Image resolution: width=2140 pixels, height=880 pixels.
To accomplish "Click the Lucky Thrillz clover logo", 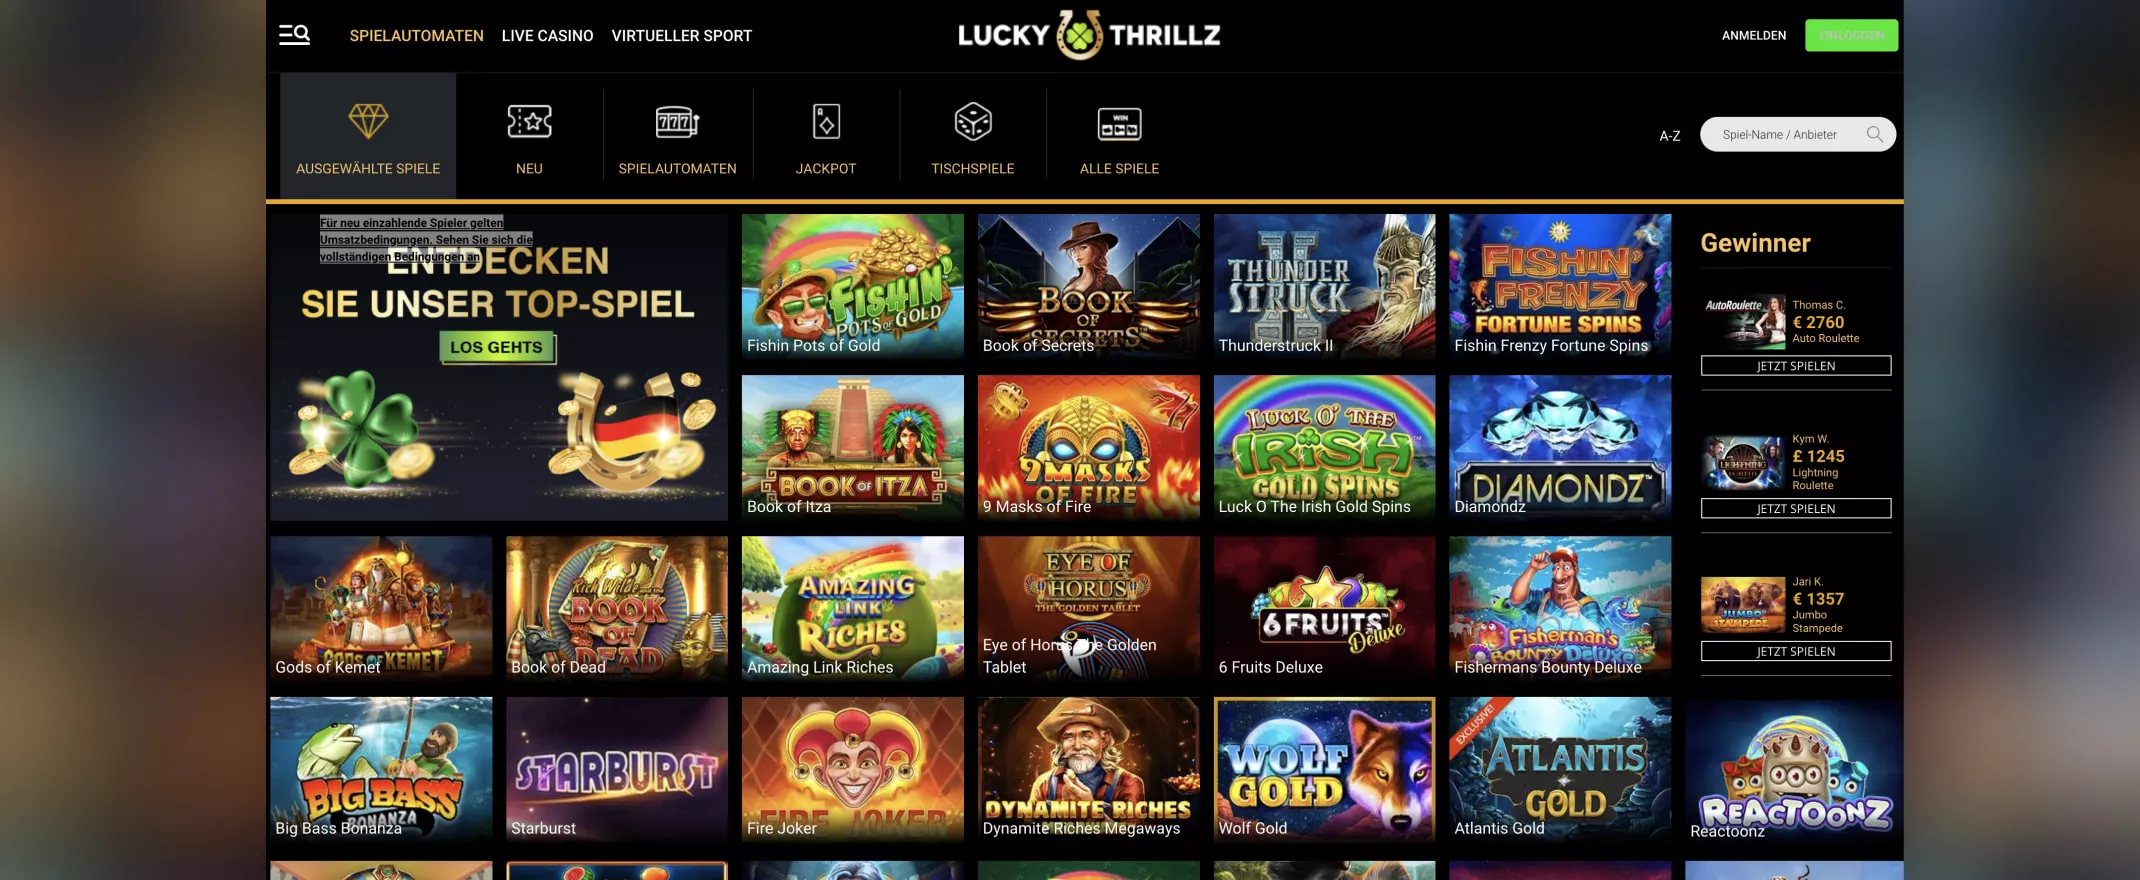I will 1080,36.
